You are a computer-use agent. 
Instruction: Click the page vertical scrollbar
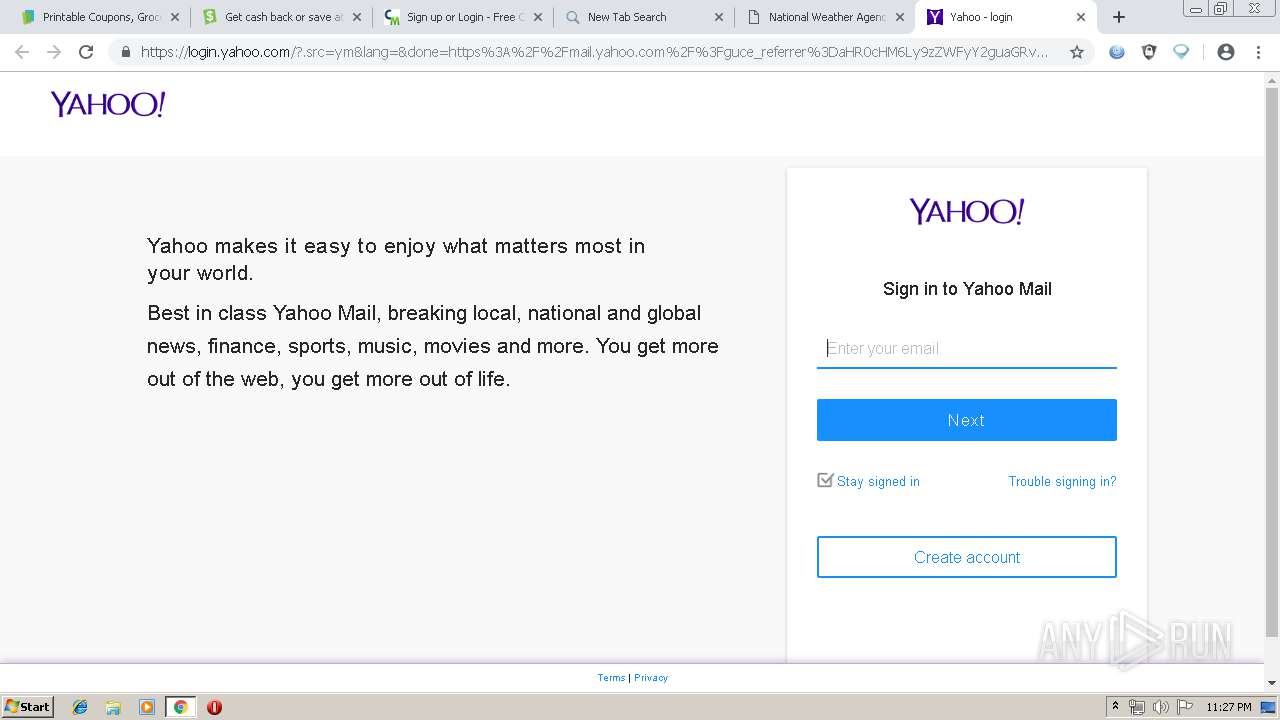(x=1272, y=363)
